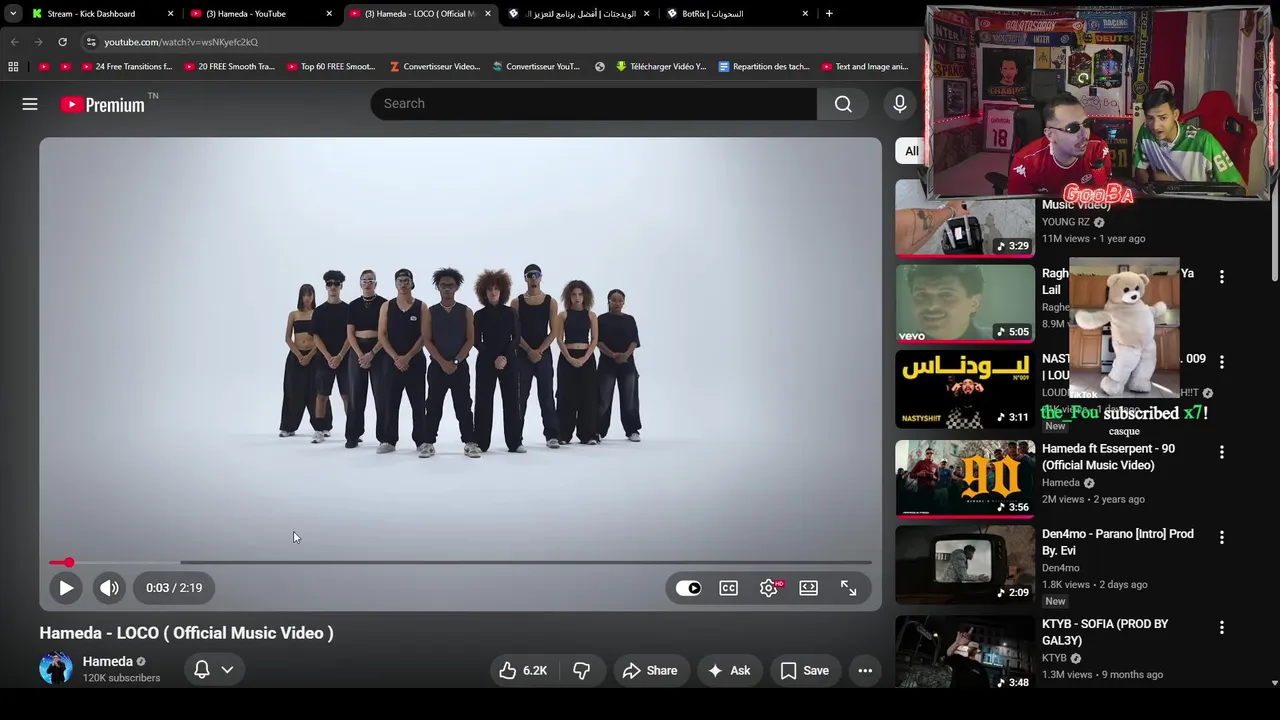Close the Stream - Kick Dashboard tab
Screen dimensions: 1280x720
click(x=170, y=14)
